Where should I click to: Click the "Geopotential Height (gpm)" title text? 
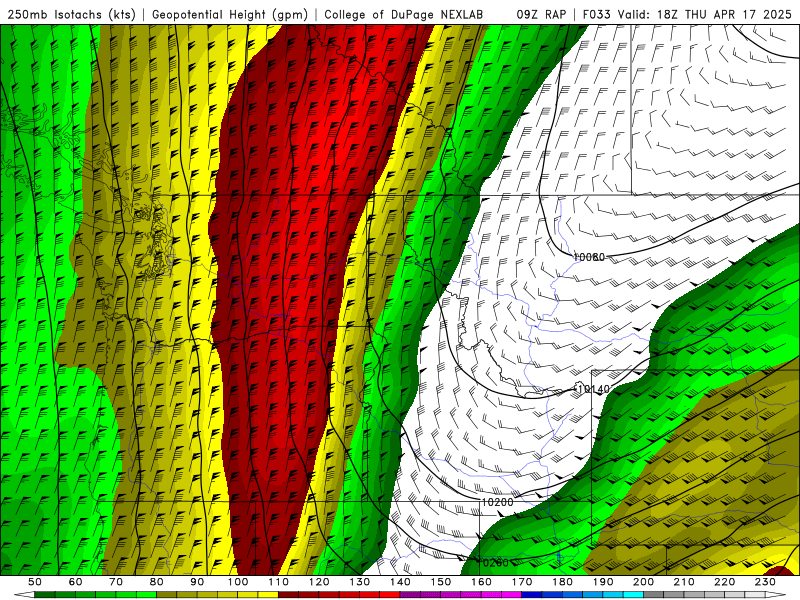point(230,14)
